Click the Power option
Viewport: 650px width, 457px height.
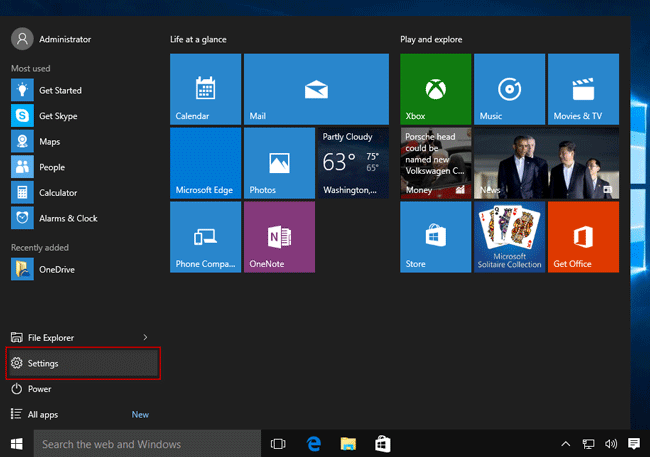point(83,389)
